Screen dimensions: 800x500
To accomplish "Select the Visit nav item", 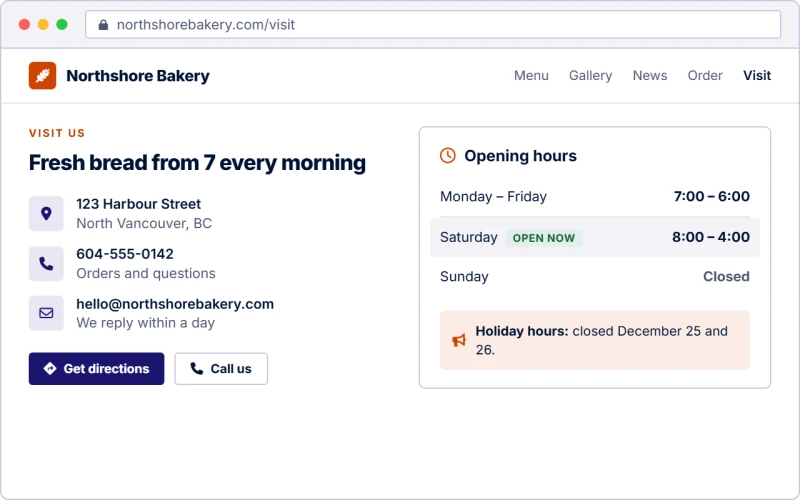I will tap(757, 76).
